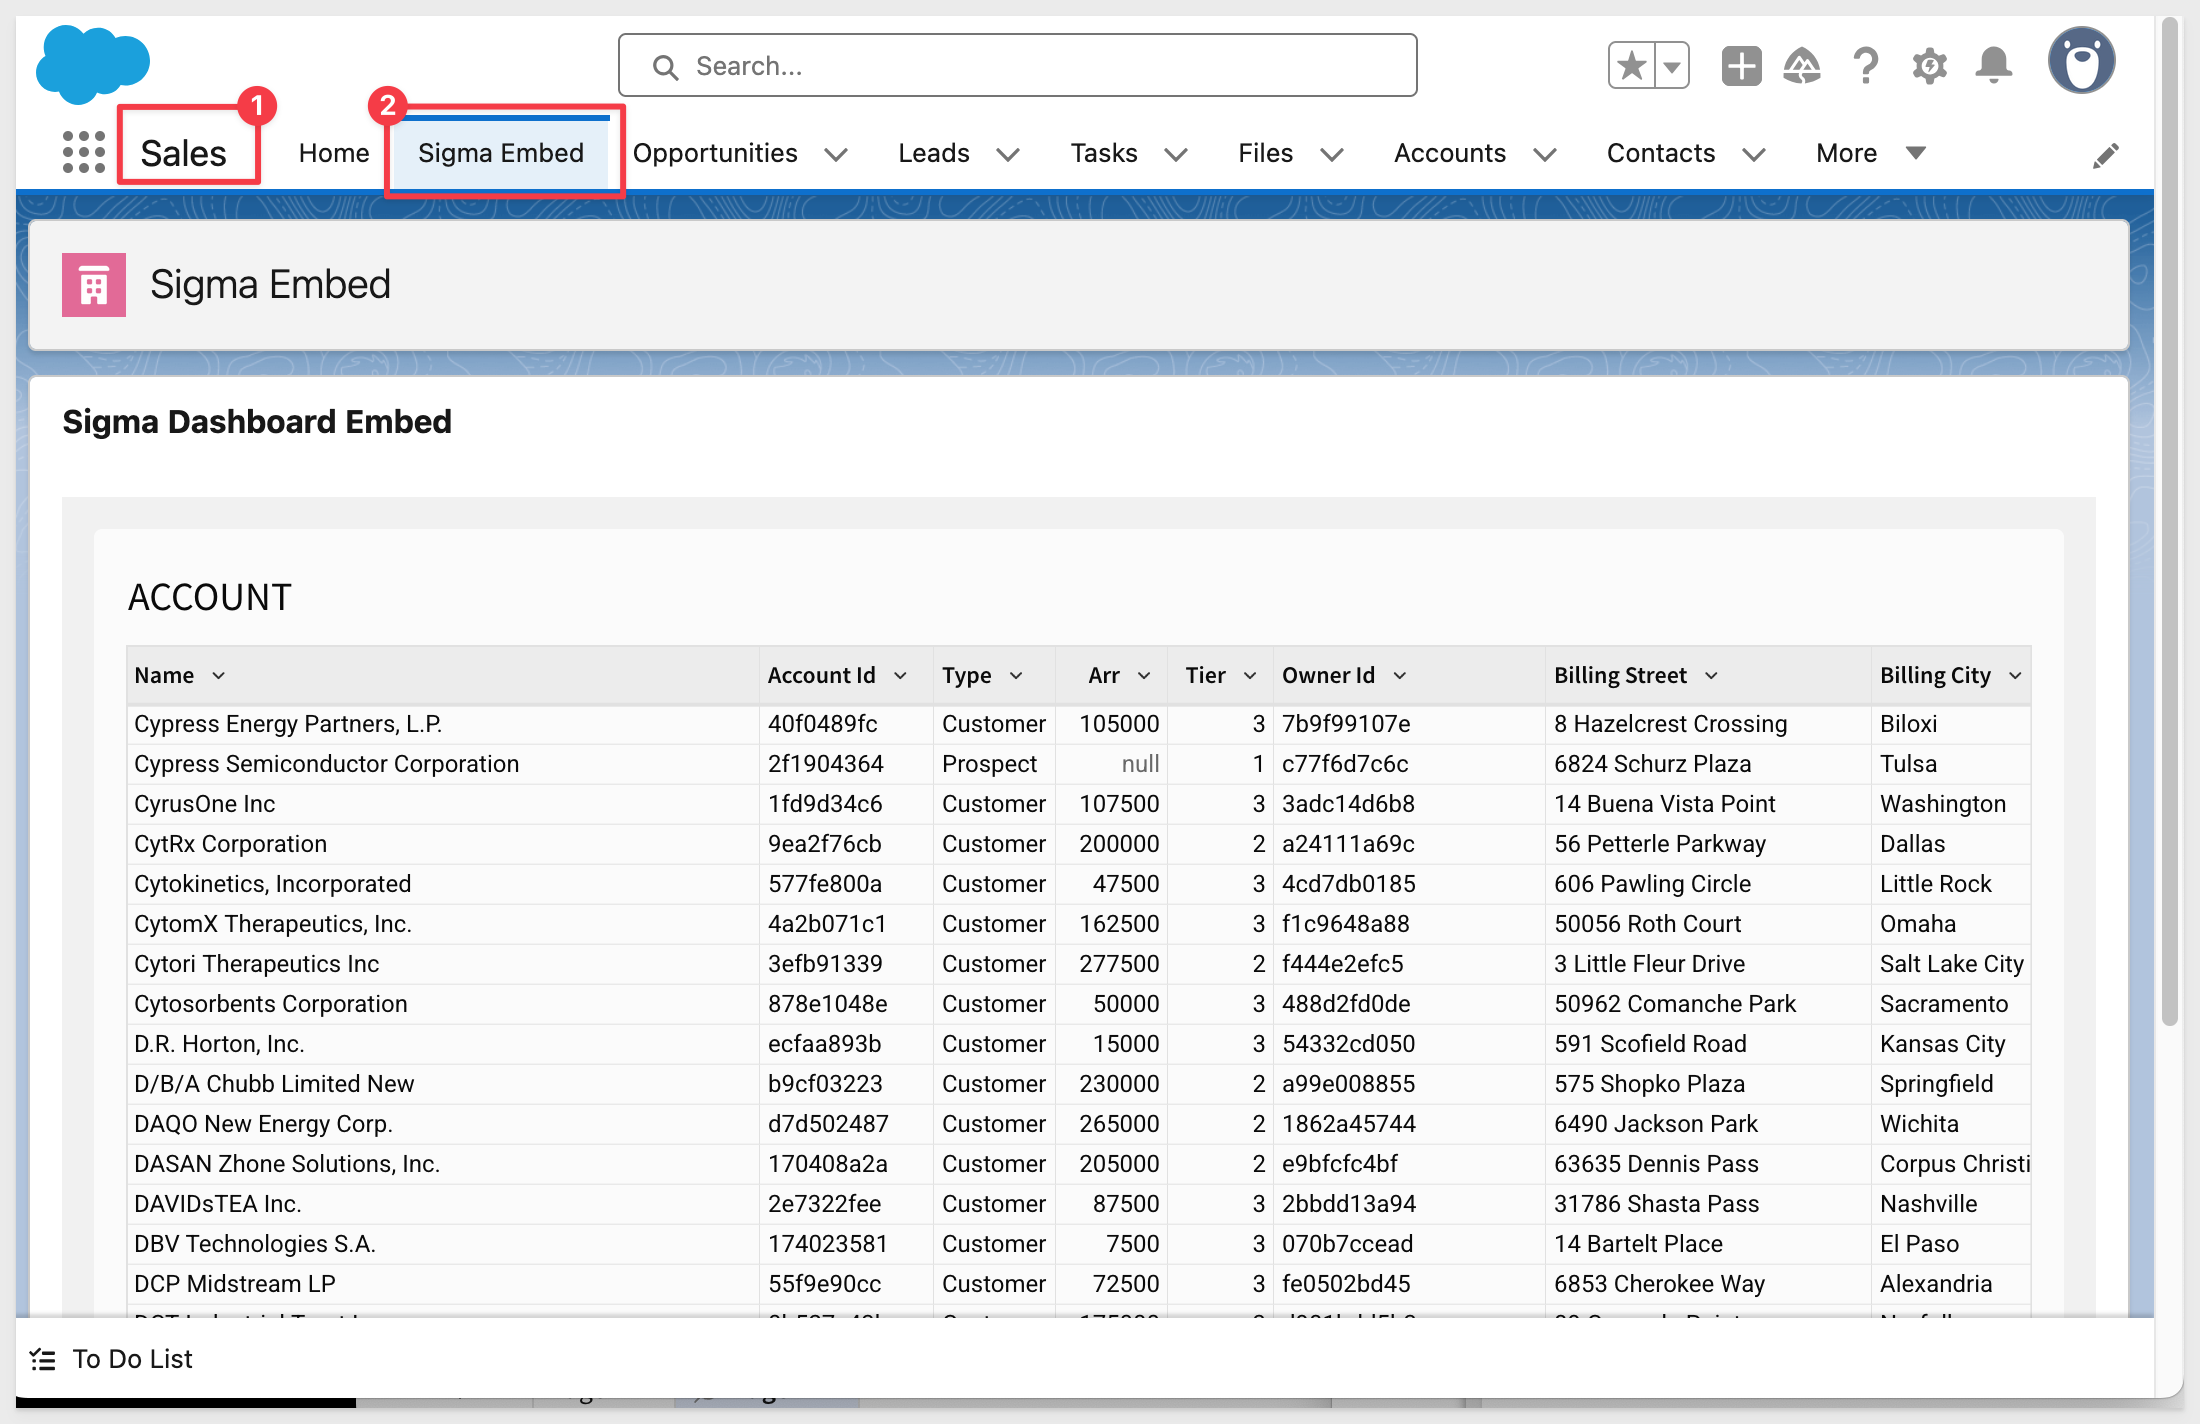Click the Favorites star icon
This screenshot has width=2200, height=1424.
point(1631,66)
